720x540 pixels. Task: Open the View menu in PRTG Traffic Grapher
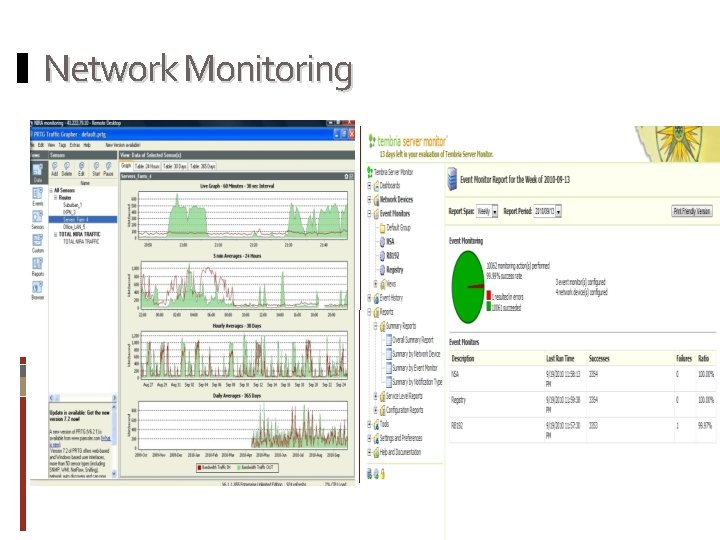(51, 145)
